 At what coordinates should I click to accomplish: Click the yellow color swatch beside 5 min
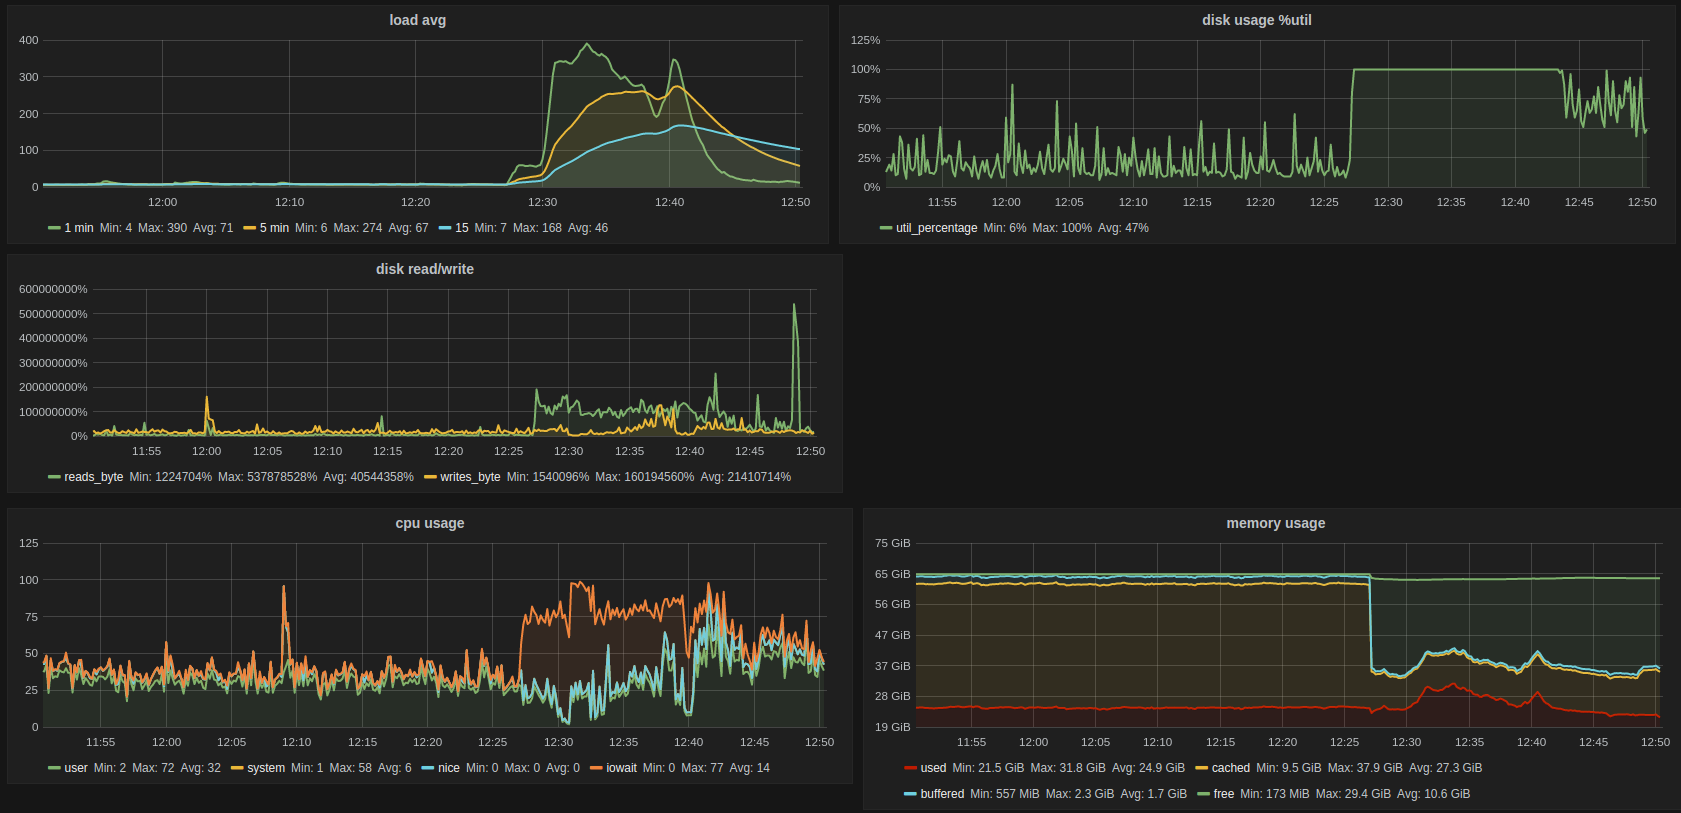click(250, 228)
